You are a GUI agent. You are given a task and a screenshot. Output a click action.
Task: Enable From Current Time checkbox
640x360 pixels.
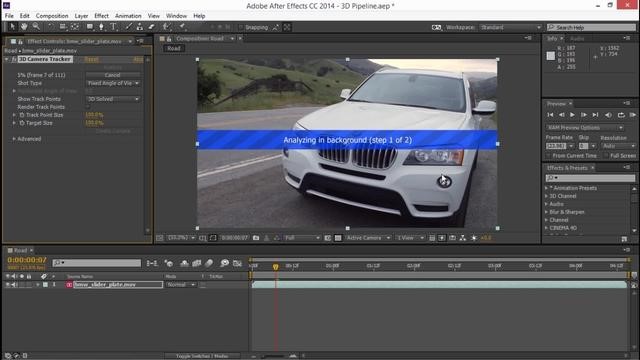(x=548, y=156)
